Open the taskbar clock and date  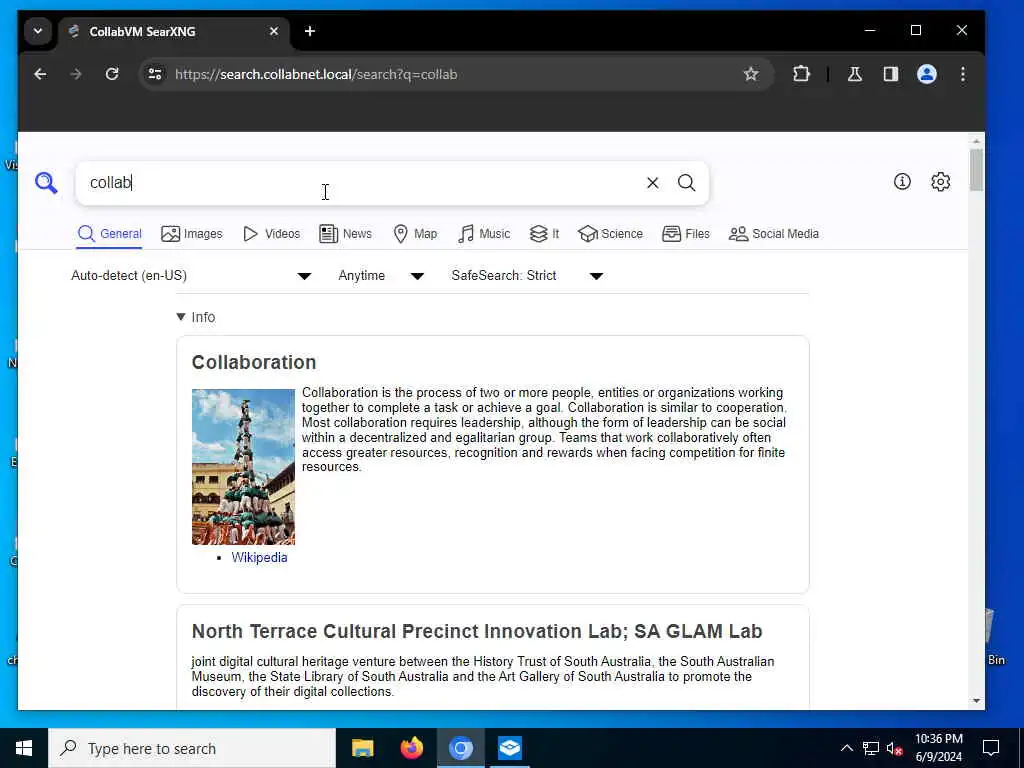[938, 748]
